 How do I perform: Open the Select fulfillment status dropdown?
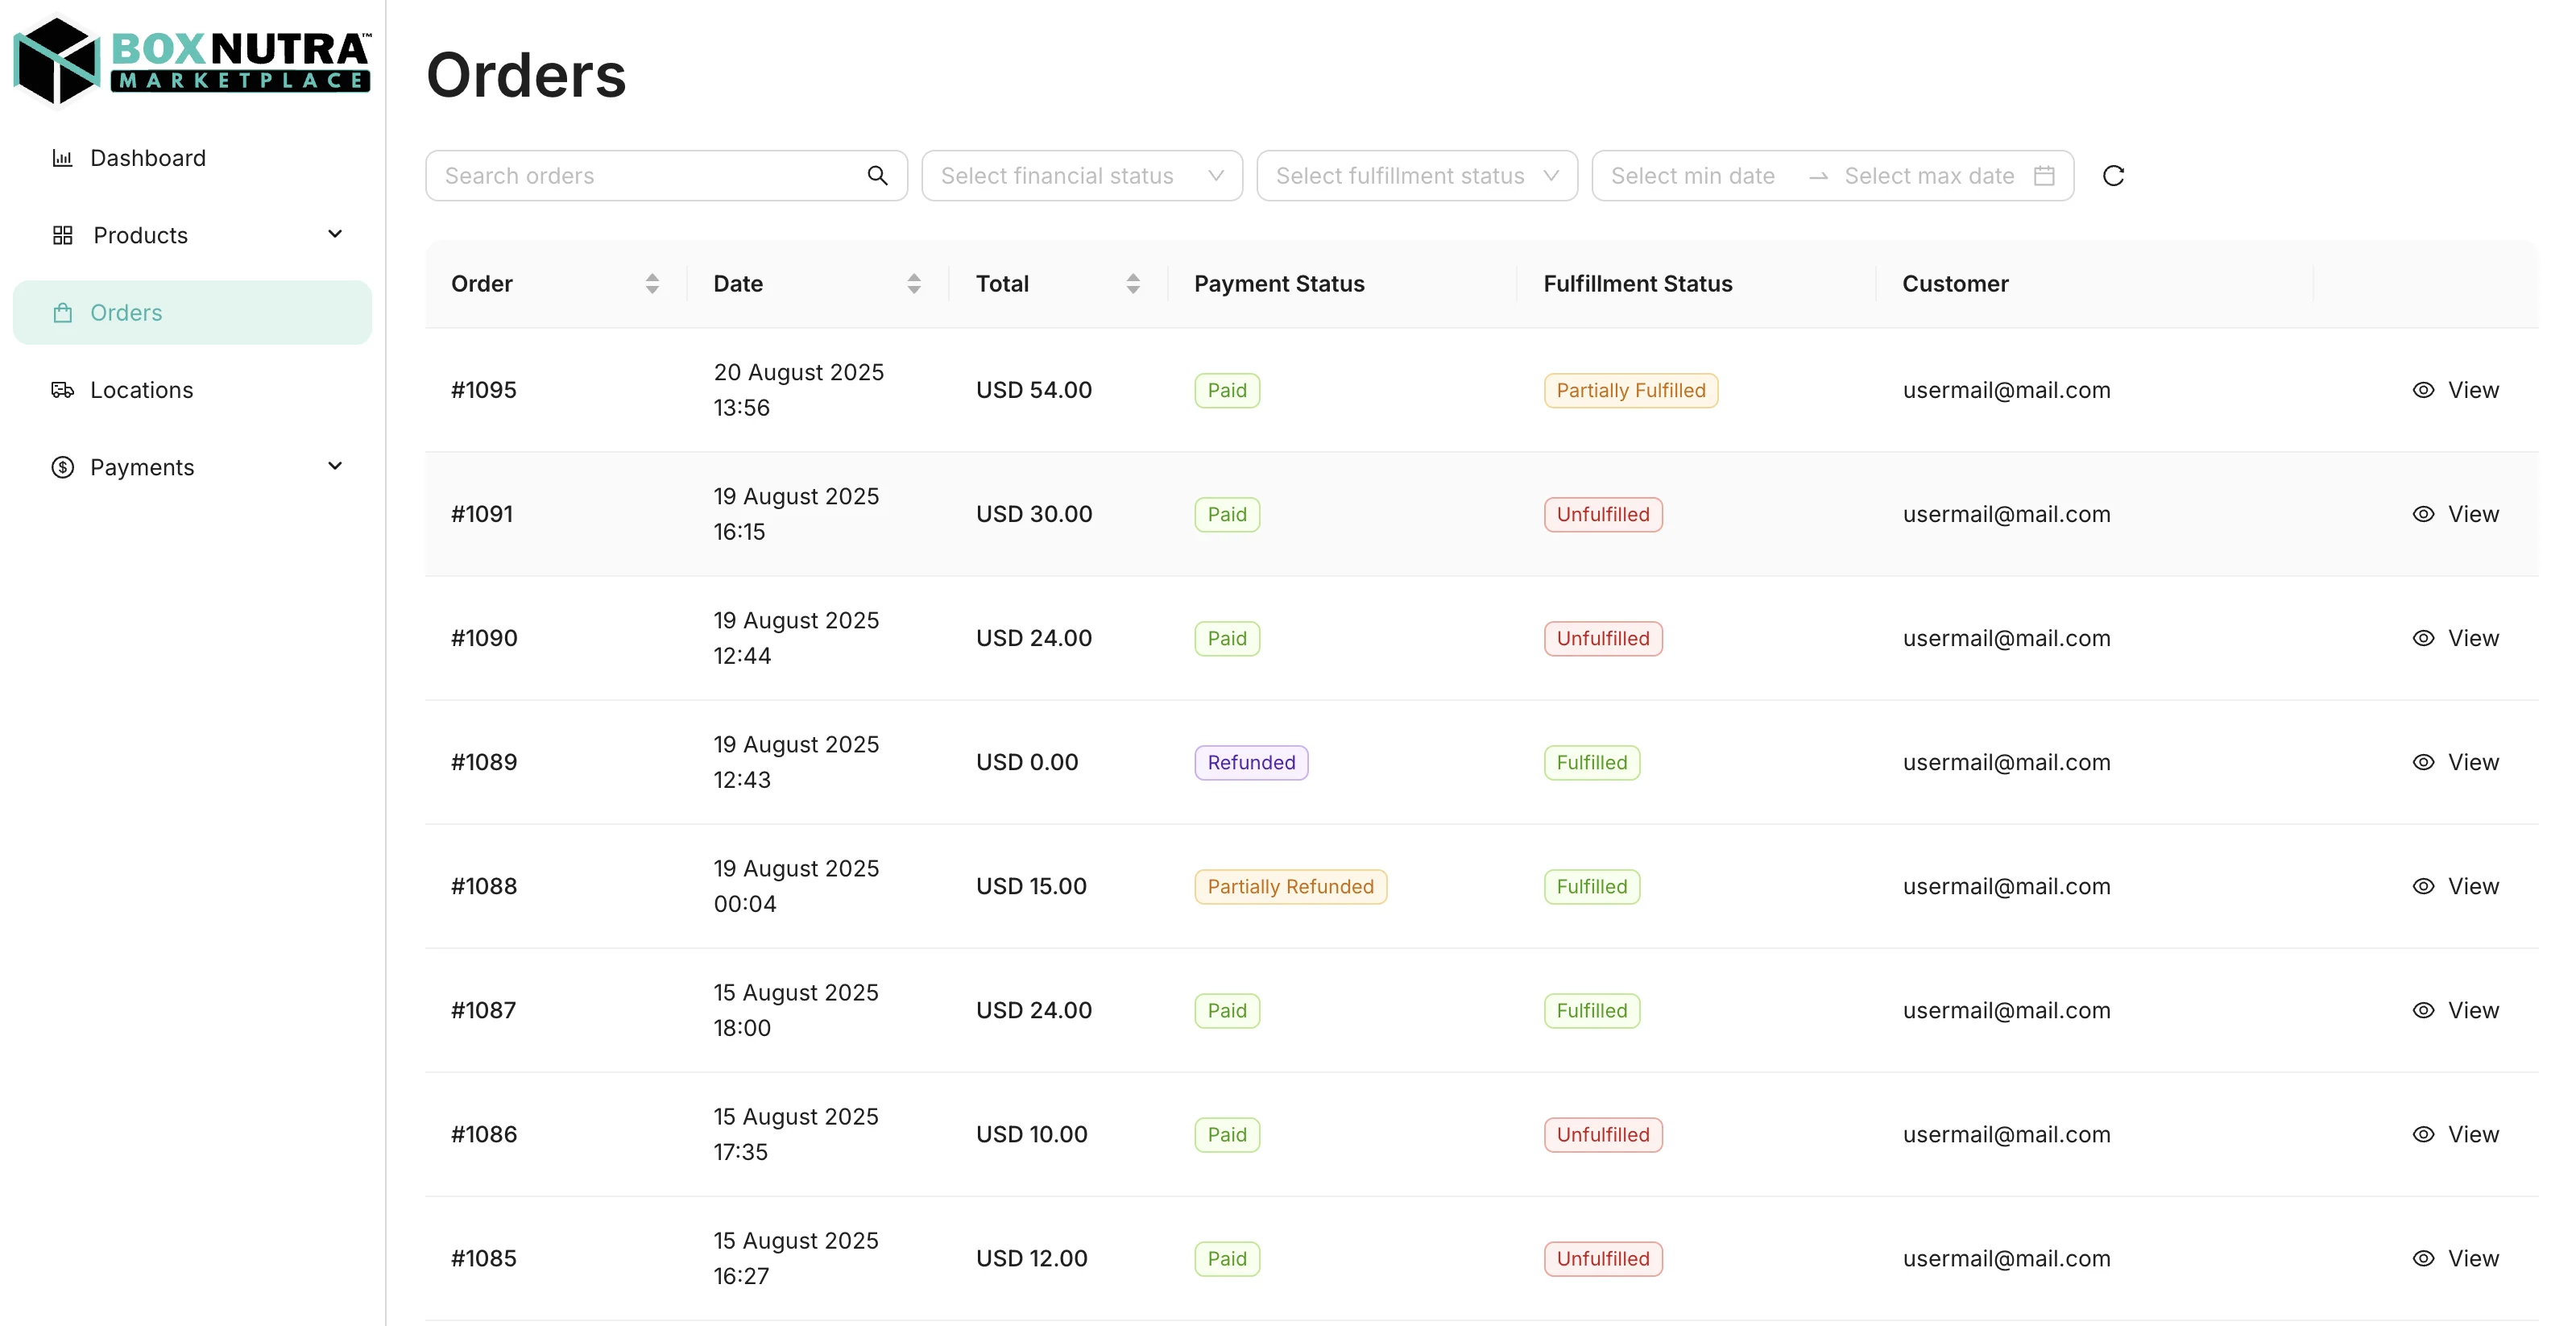1416,175
